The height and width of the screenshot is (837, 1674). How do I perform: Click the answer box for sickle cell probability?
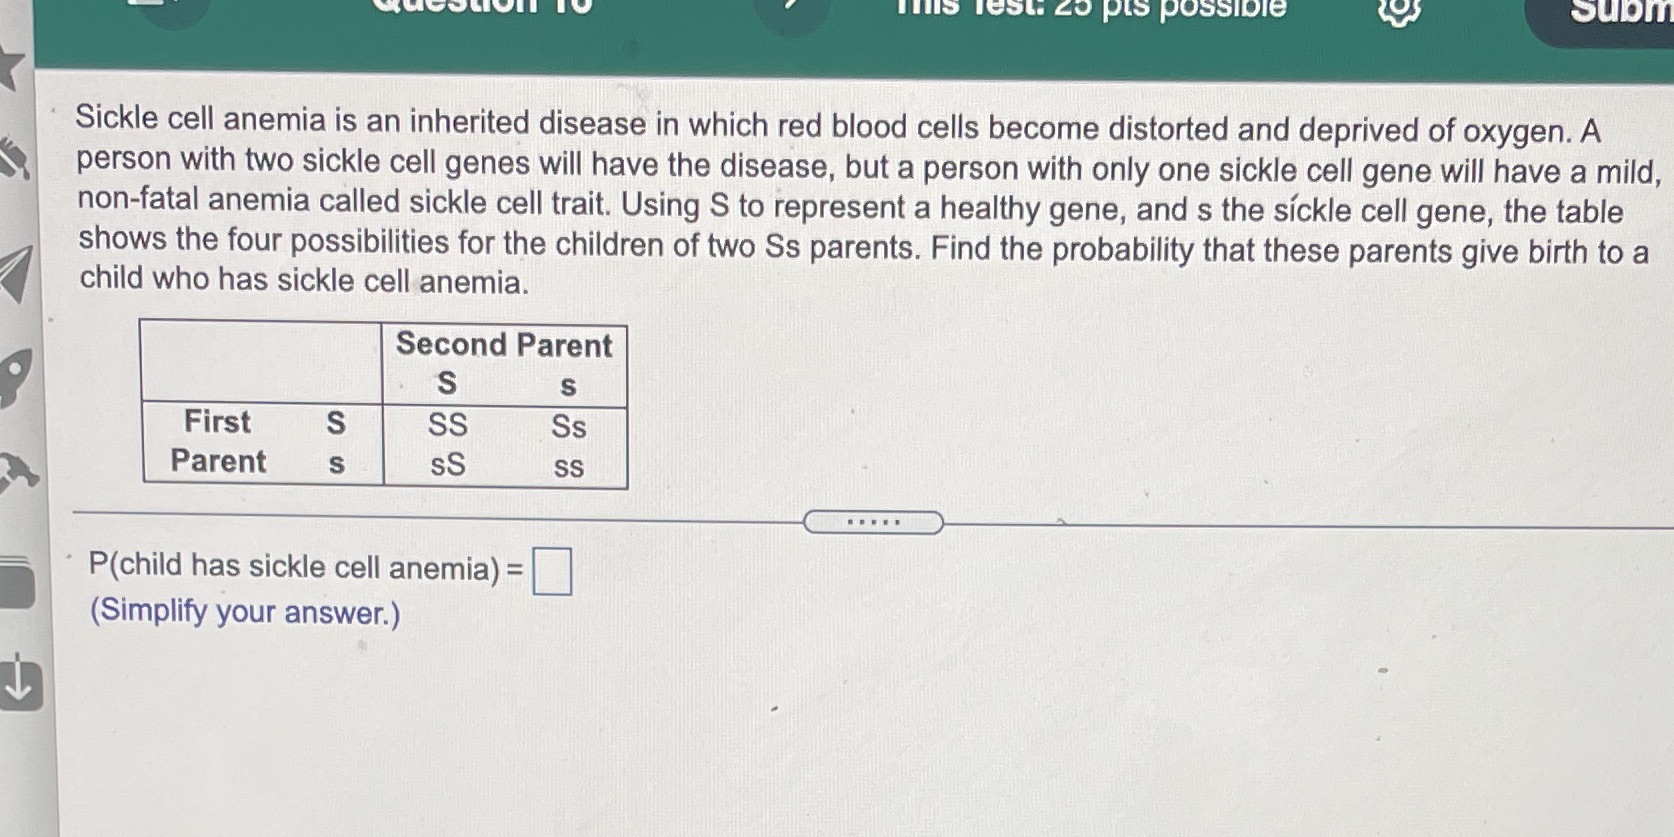[551, 572]
